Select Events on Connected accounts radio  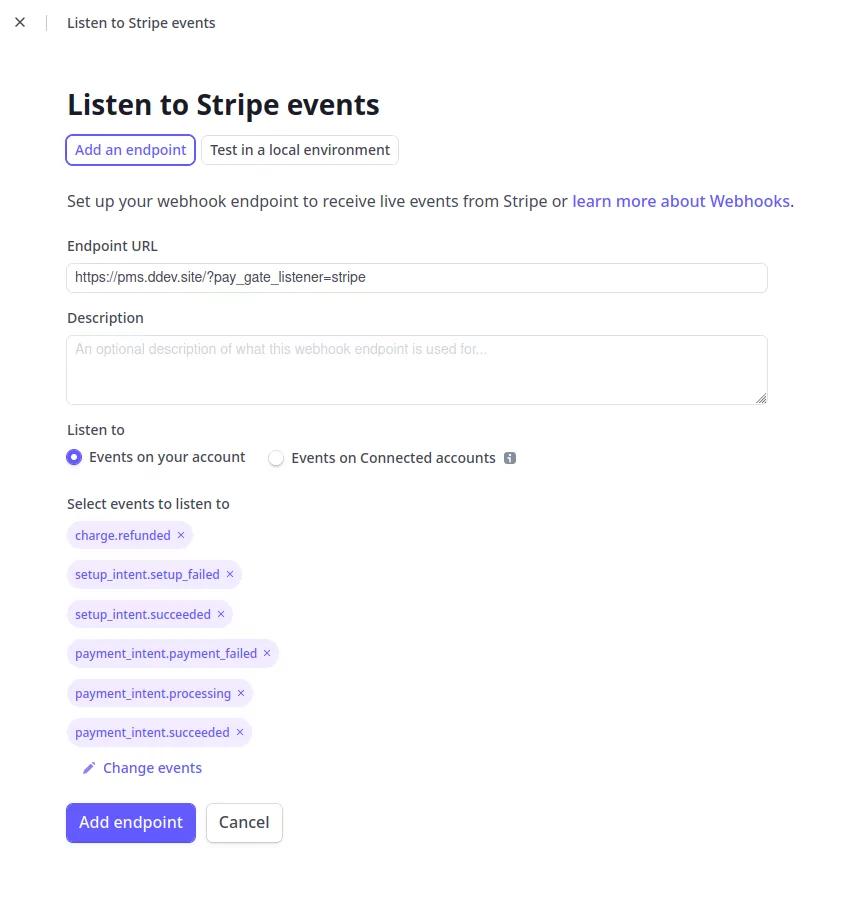[276, 458]
